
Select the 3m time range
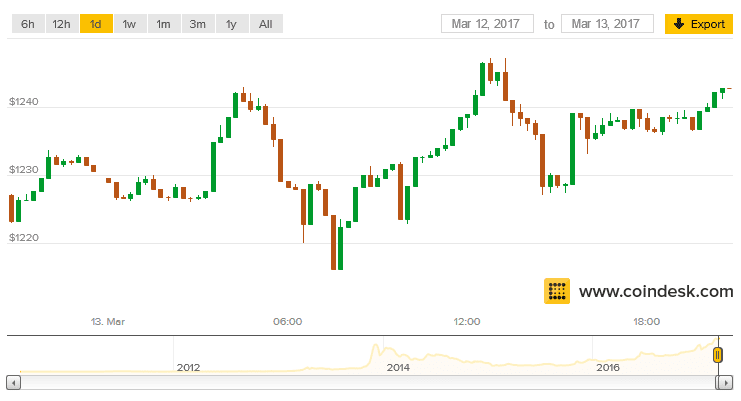[197, 23]
